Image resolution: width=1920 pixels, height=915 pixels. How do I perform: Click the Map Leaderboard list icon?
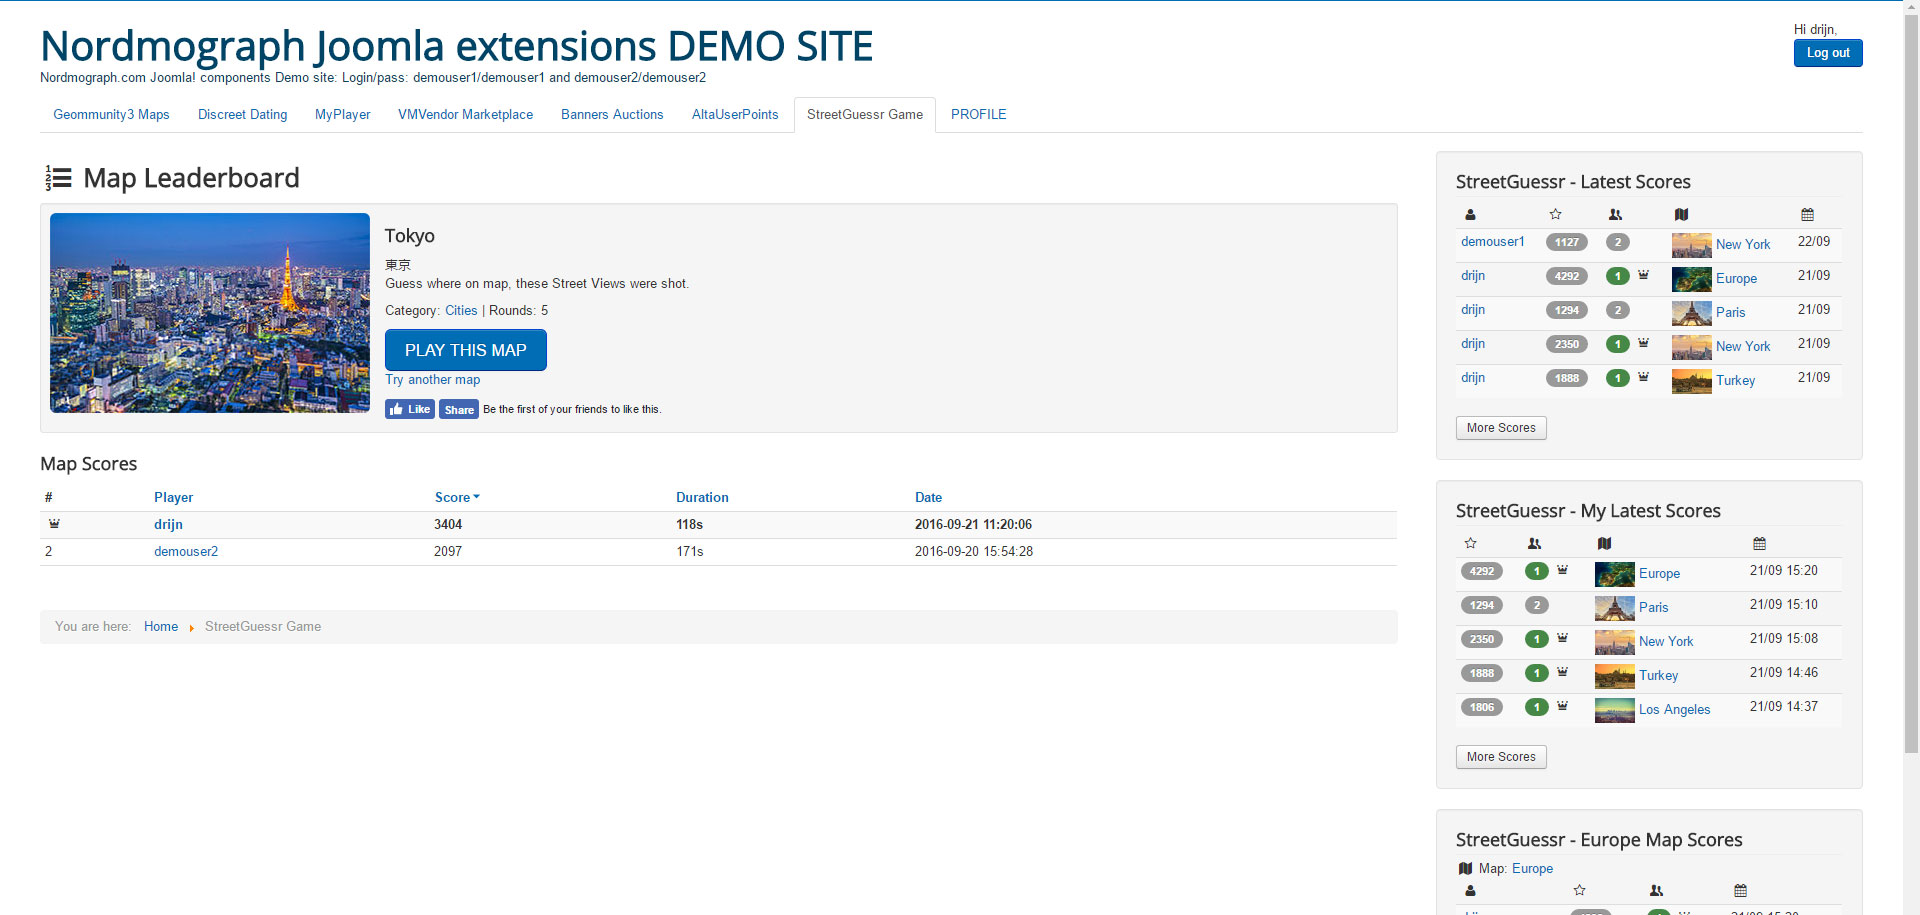(x=58, y=178)
